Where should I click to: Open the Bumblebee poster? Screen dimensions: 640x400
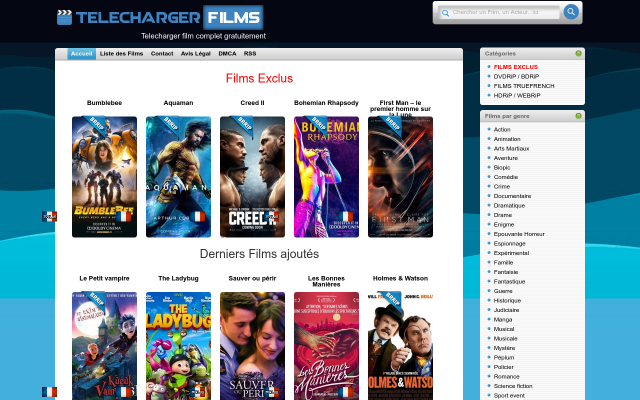pos(104,177)
